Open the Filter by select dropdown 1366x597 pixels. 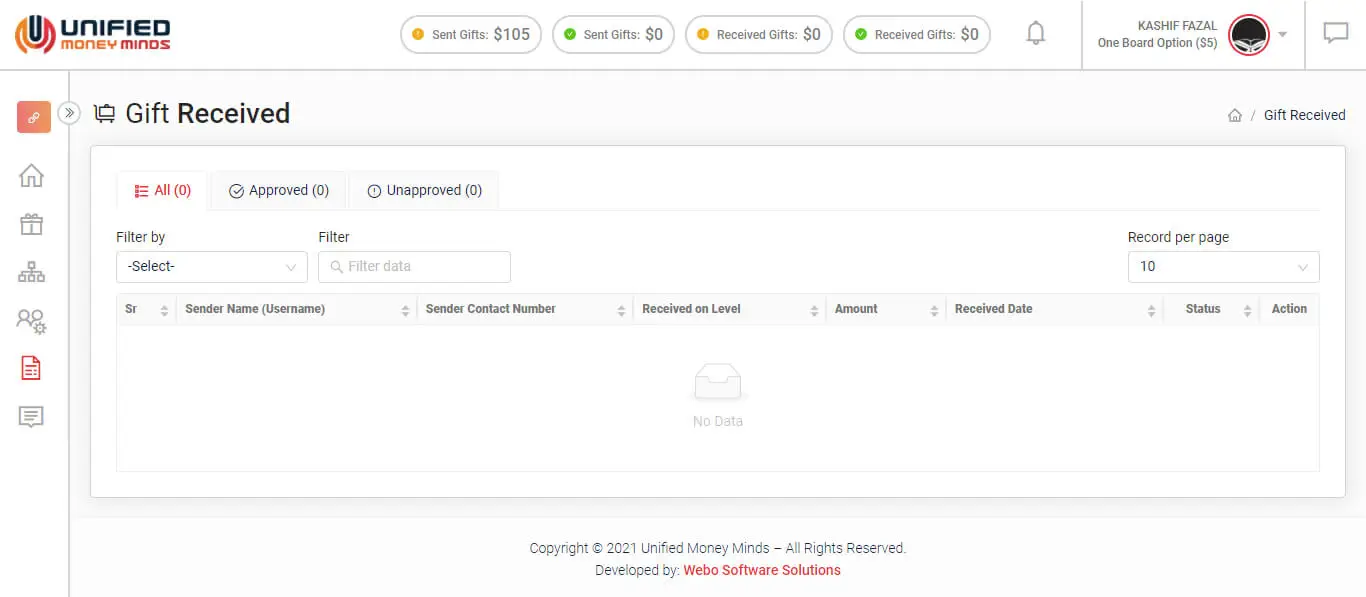(212, 267)
